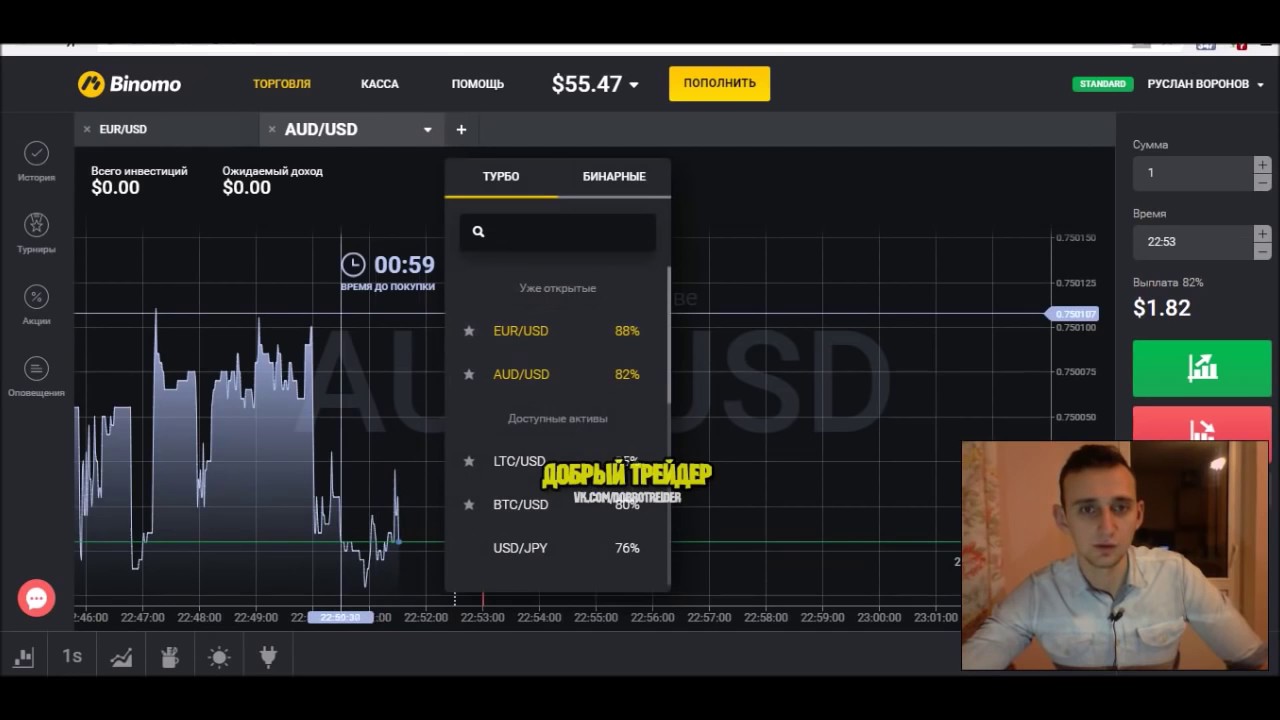This screenshot has width=1280, height=720.
Task: Click the Сумма amount field
Action: [x=1193, y=173]
